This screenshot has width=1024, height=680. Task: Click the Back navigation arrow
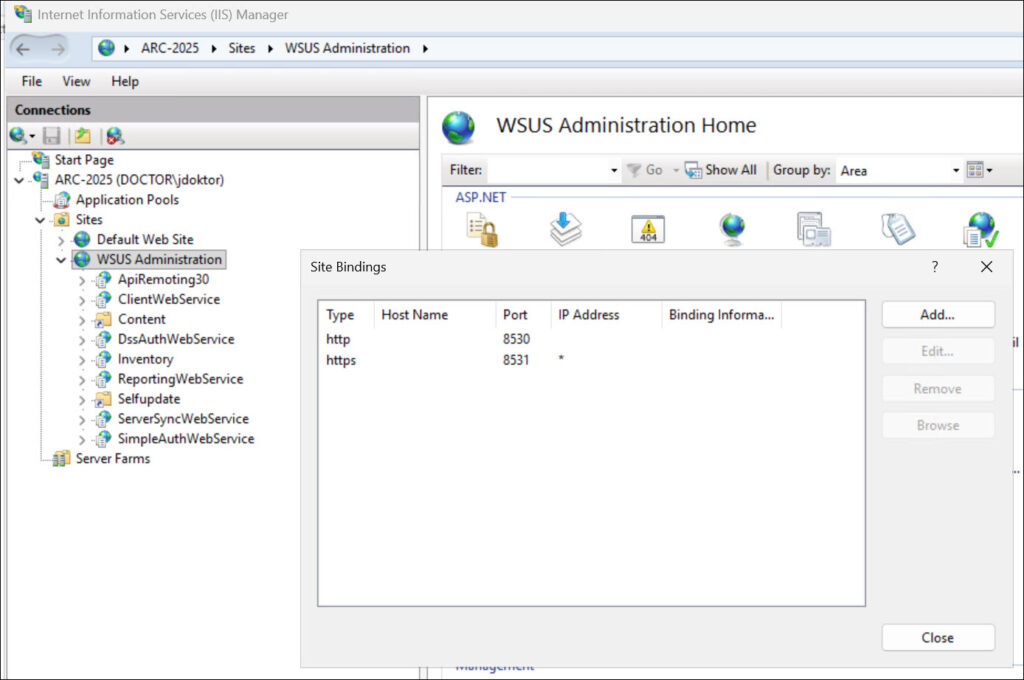[x=23, y=48]
